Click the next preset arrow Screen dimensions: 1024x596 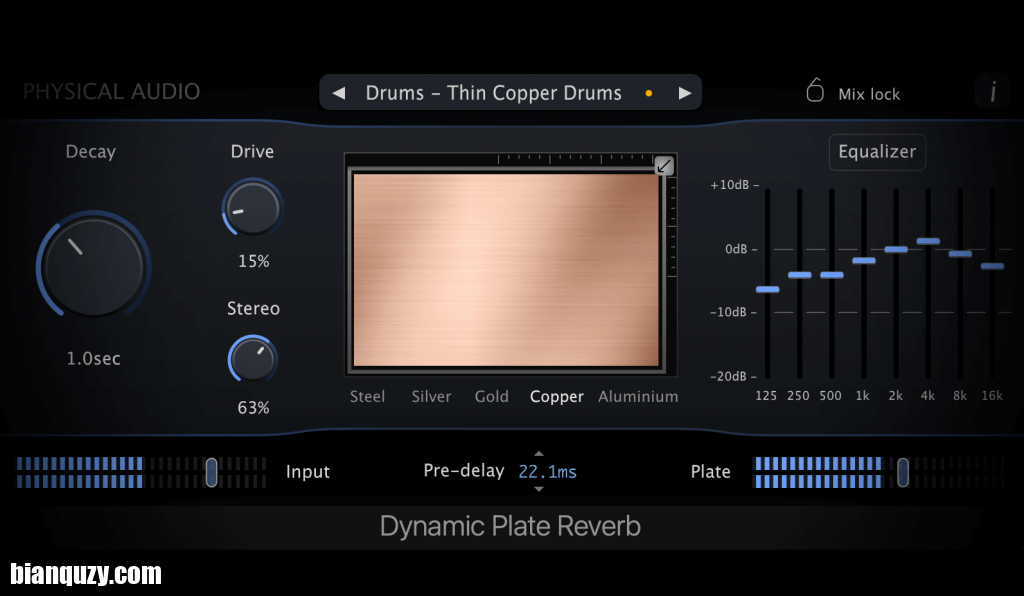point(685,92)
